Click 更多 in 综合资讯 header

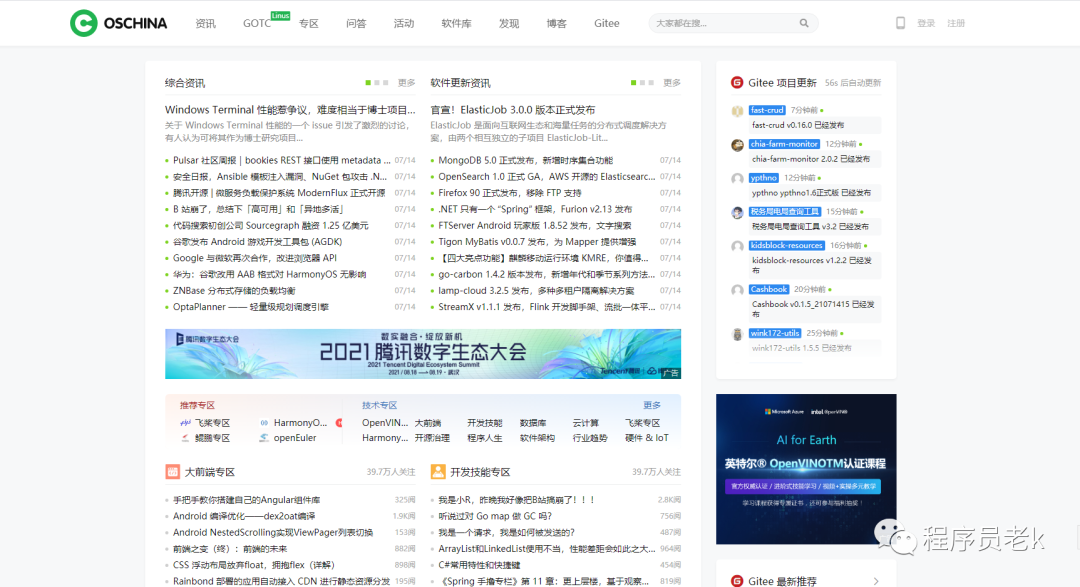[406, 83]
